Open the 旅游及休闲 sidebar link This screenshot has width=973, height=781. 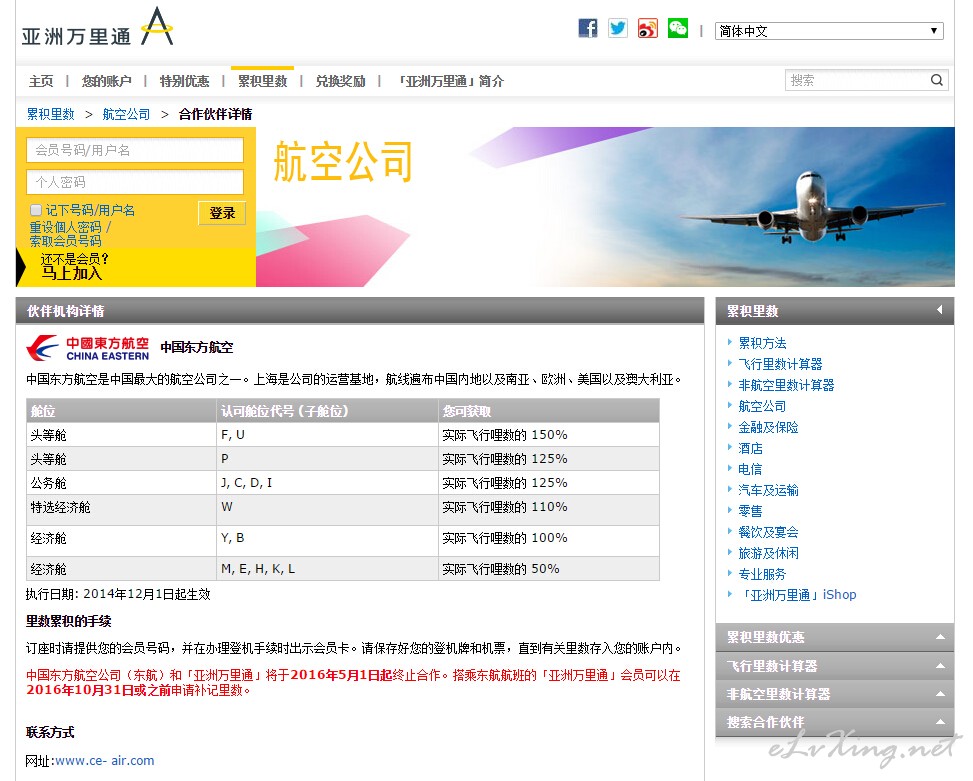(x=768, y=553)
